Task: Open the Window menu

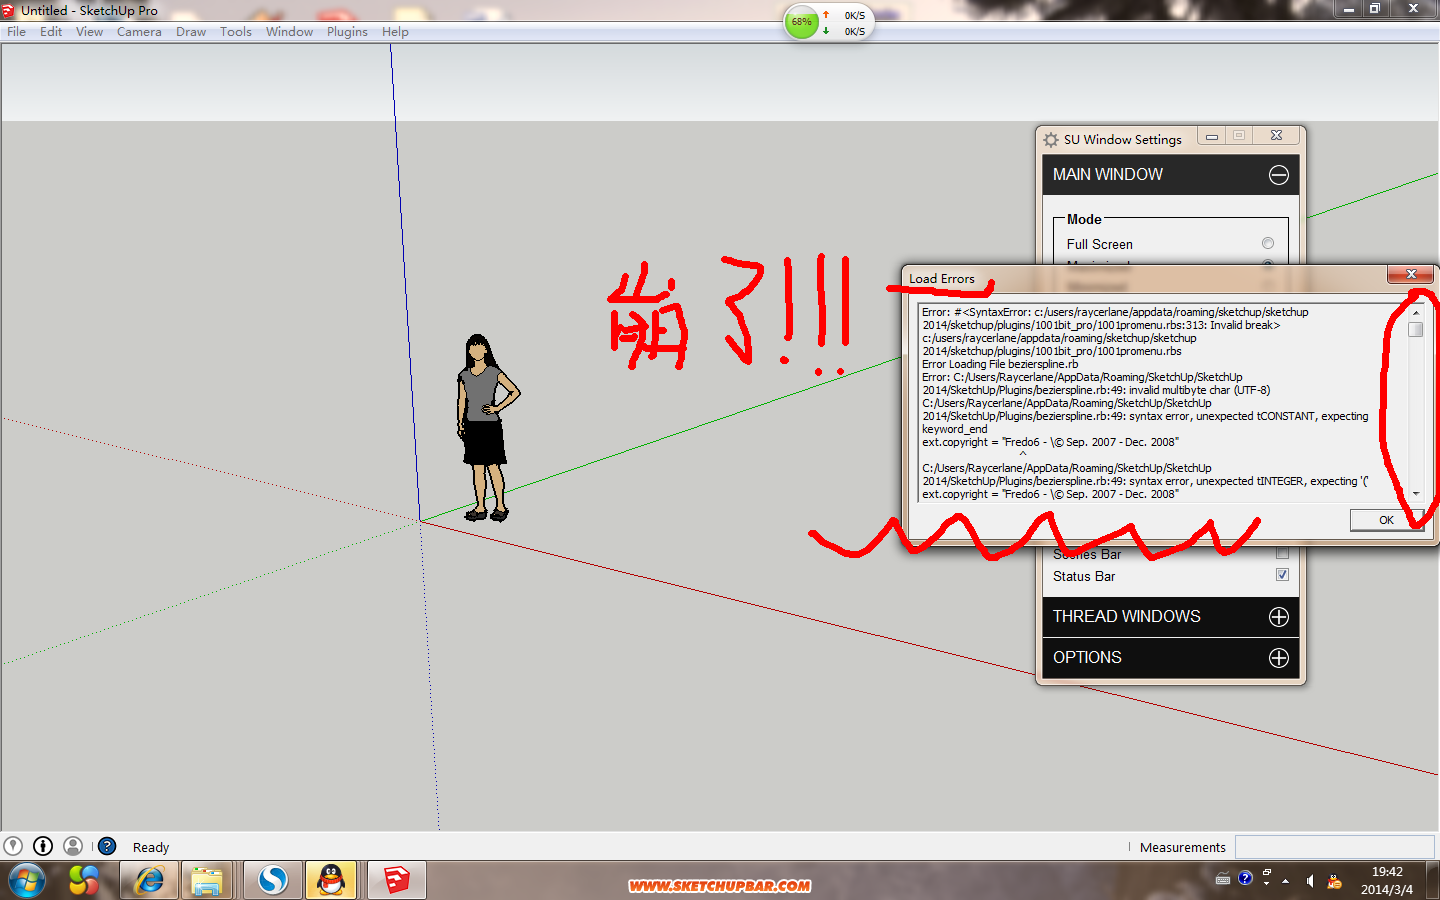Action: coord(289,32)
